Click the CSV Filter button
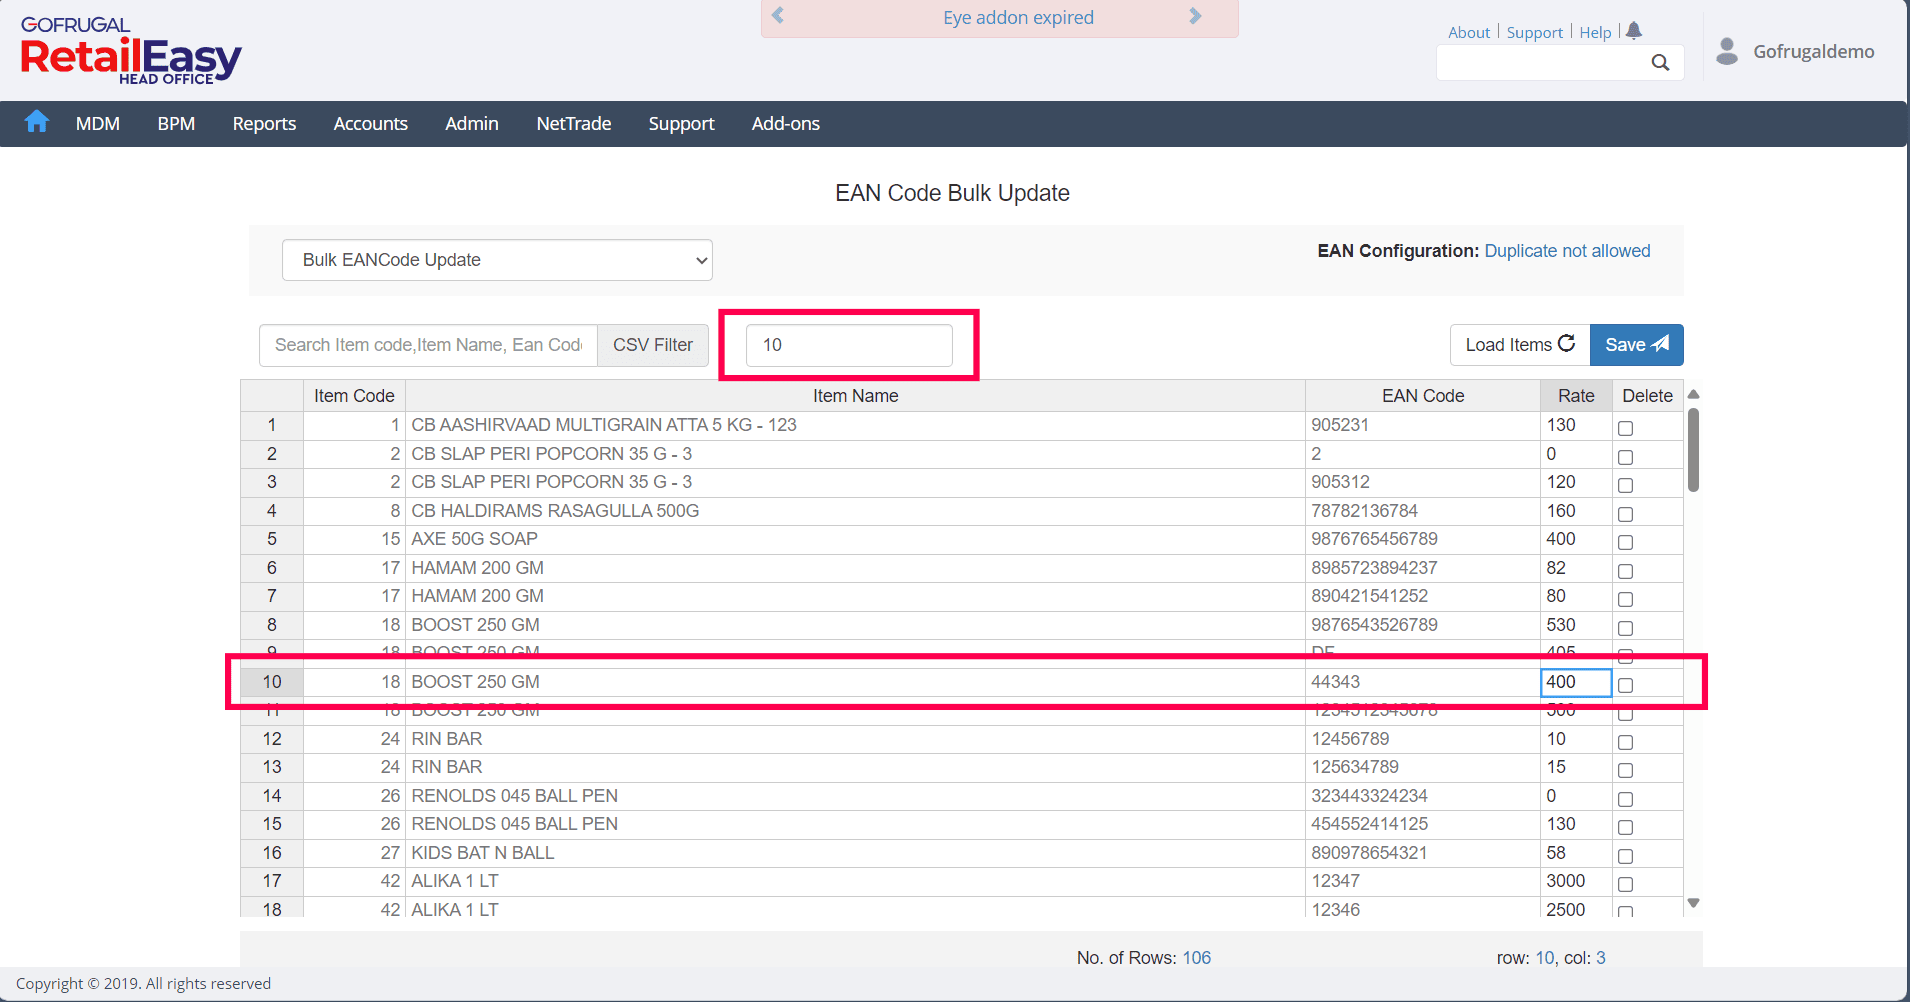This screenshot has width=1910, height=1002. coord(653,345)
